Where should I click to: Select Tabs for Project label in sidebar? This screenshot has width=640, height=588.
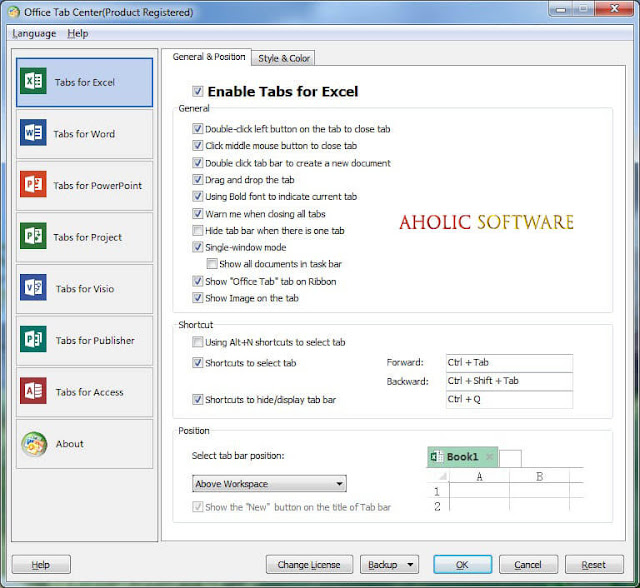(x=87, y=237)
